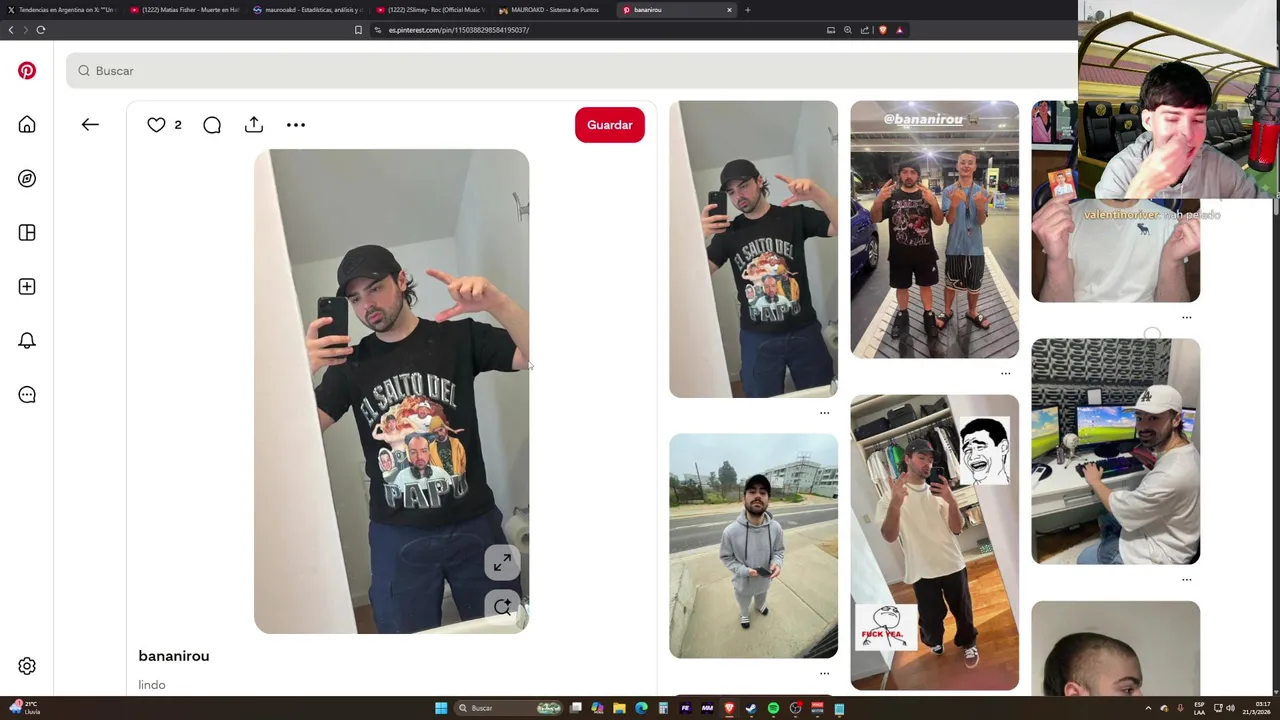
Task: Click the Windows taskbar Buscar search box
Action: 510,708
